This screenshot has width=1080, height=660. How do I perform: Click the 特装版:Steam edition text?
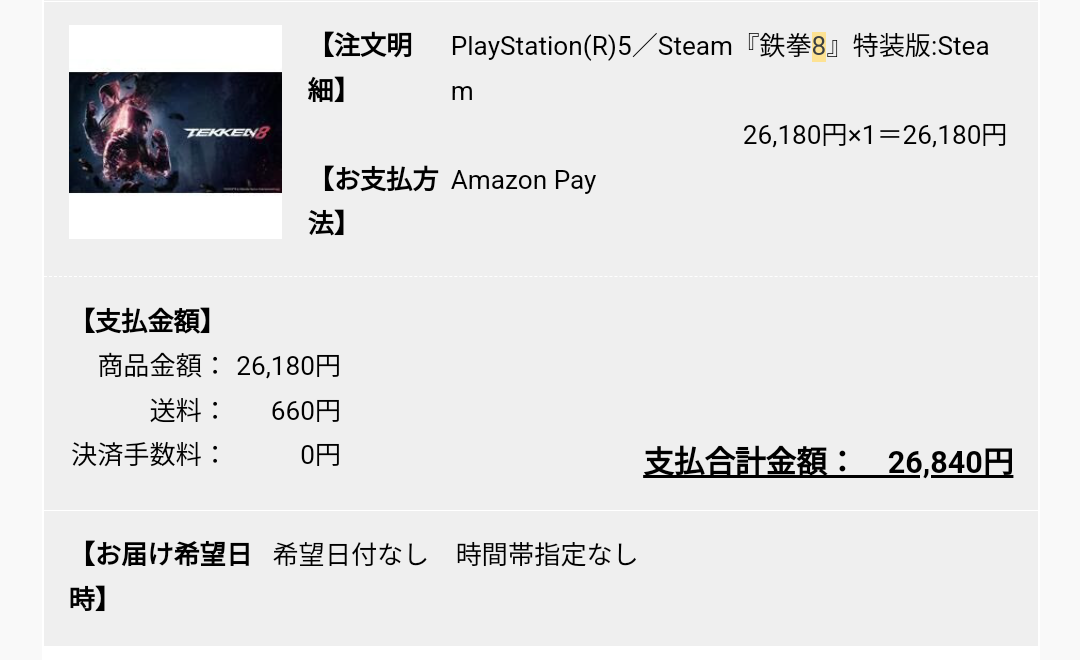[x=922, y=46]
